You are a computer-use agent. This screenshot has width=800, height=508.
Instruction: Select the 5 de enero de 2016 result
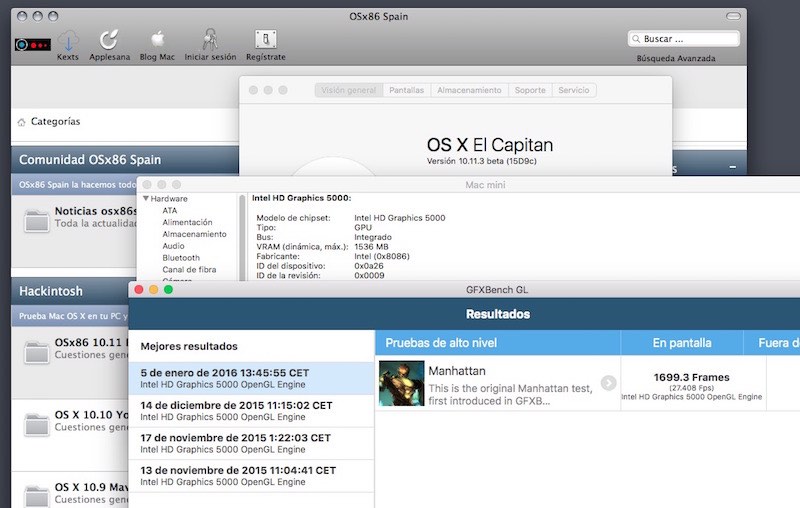click(252, 378)
